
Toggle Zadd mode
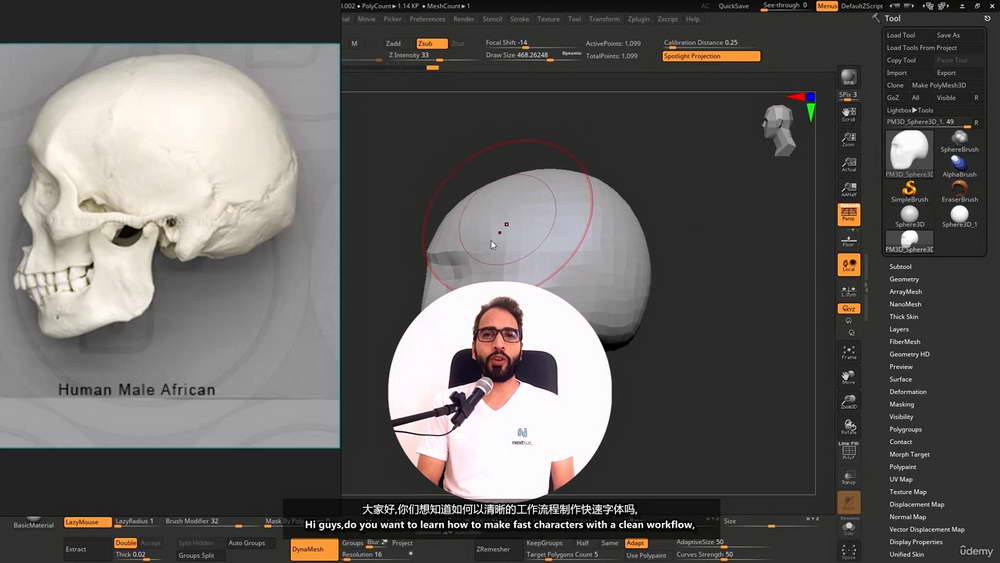pos(393,43)
